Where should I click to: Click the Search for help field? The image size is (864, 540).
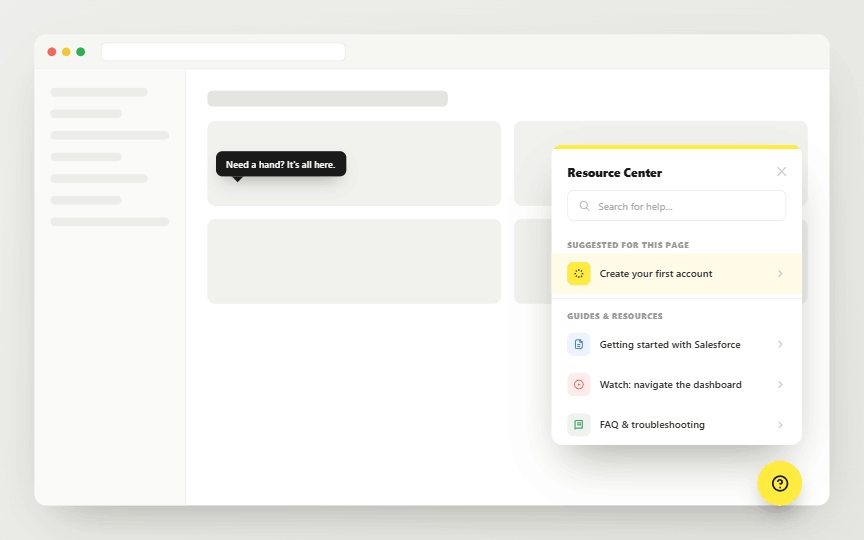[676, 206]
